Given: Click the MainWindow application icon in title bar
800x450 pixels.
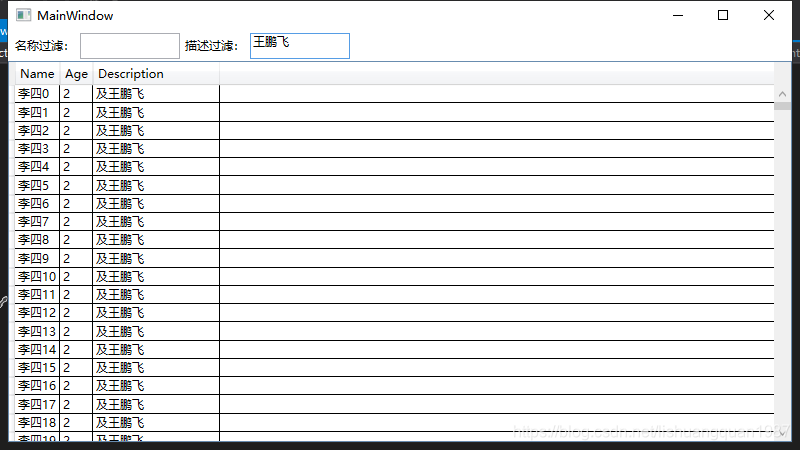Looking at the screenshot, I should click(x=23, y=15).
